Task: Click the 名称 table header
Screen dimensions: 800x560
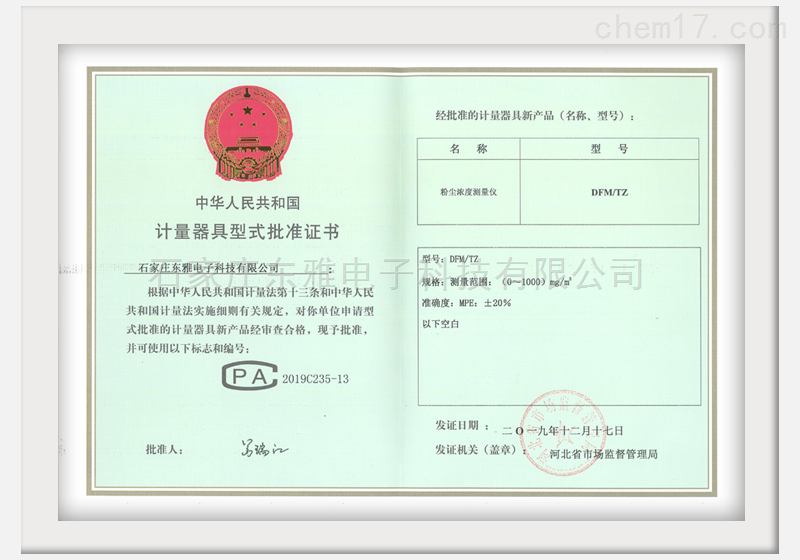Action: click(468, 149)
